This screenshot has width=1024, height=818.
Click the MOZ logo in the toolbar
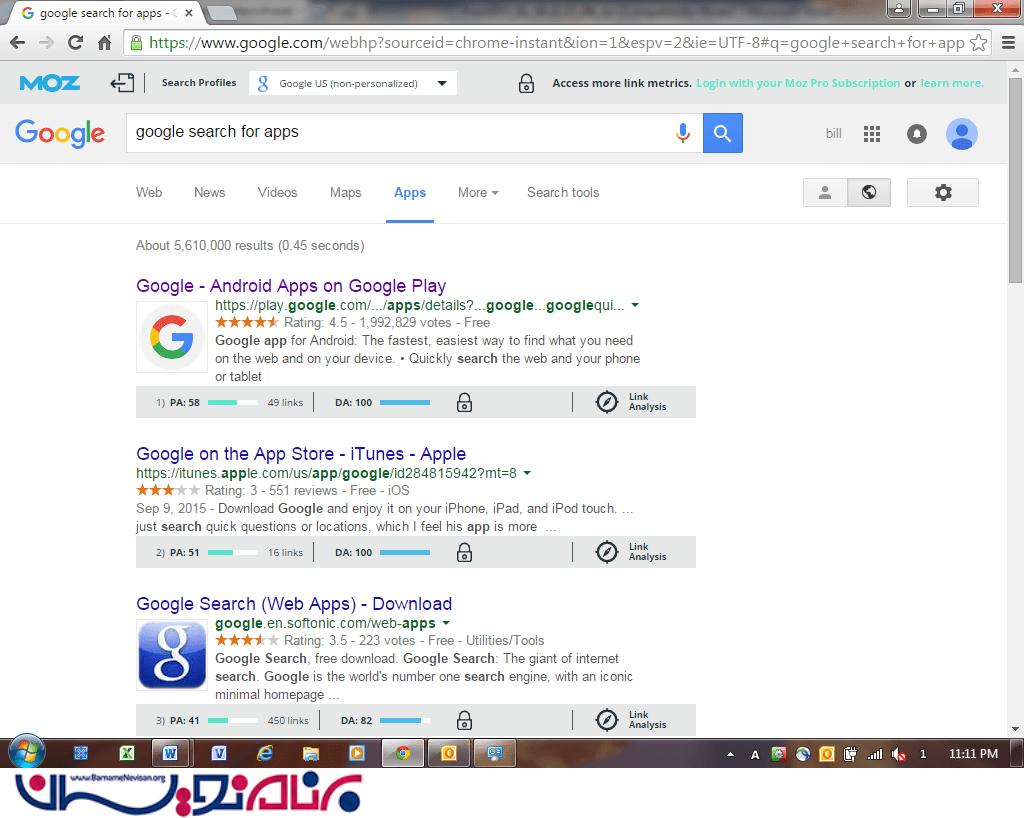coord(50,83)
